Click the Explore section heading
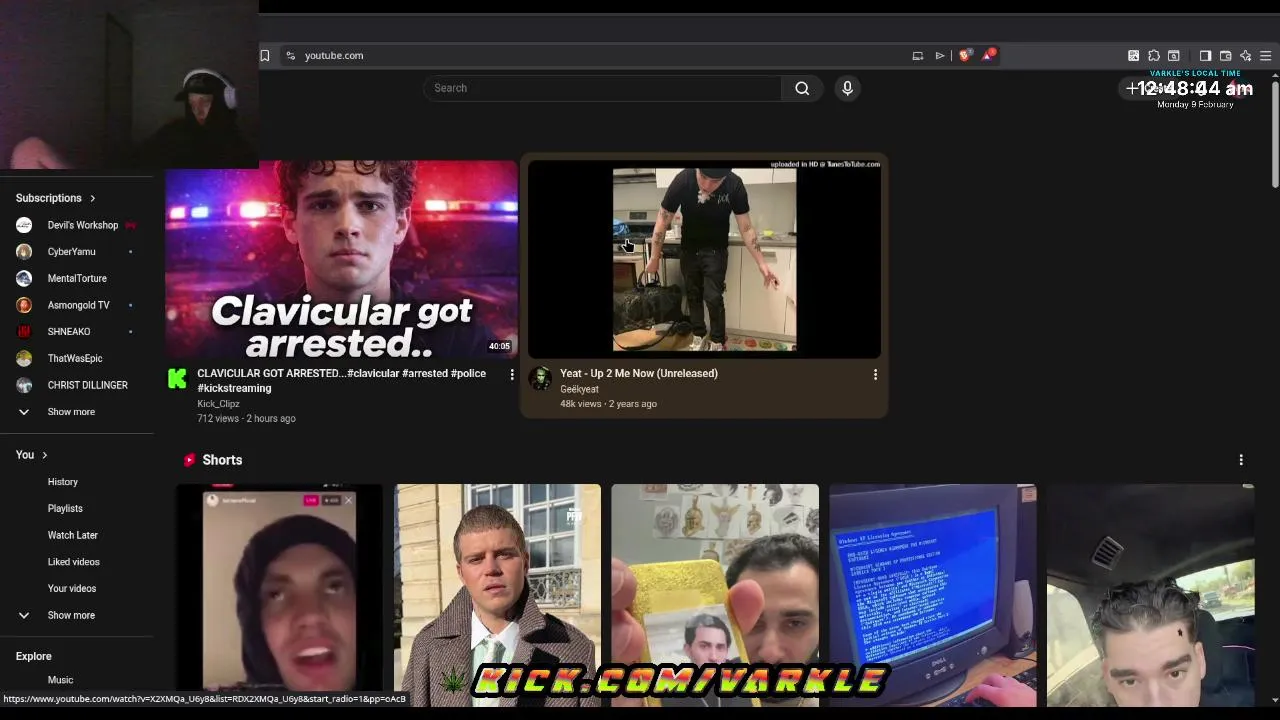Screen dimensions: 1280x720 [33, 656]
